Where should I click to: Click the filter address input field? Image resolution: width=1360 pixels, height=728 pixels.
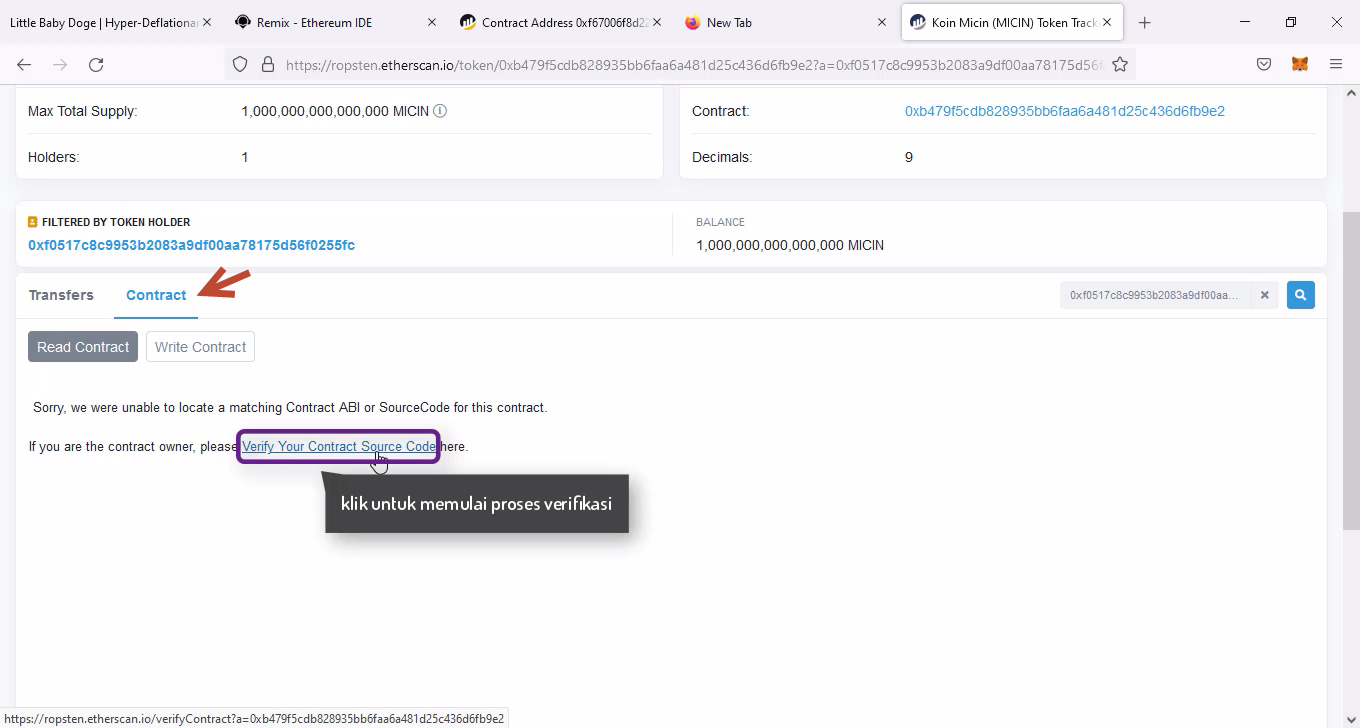pos(1155,295)
